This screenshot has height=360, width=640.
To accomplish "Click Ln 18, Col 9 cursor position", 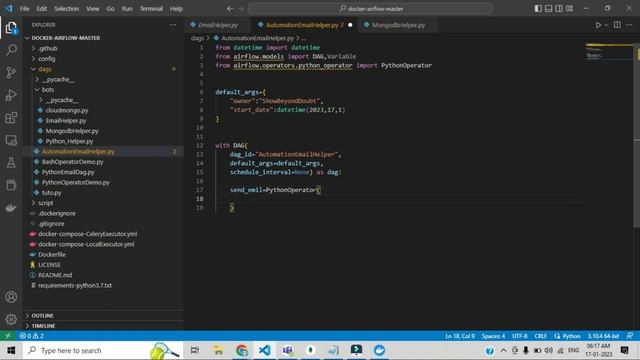I will (x=460, y=336).
